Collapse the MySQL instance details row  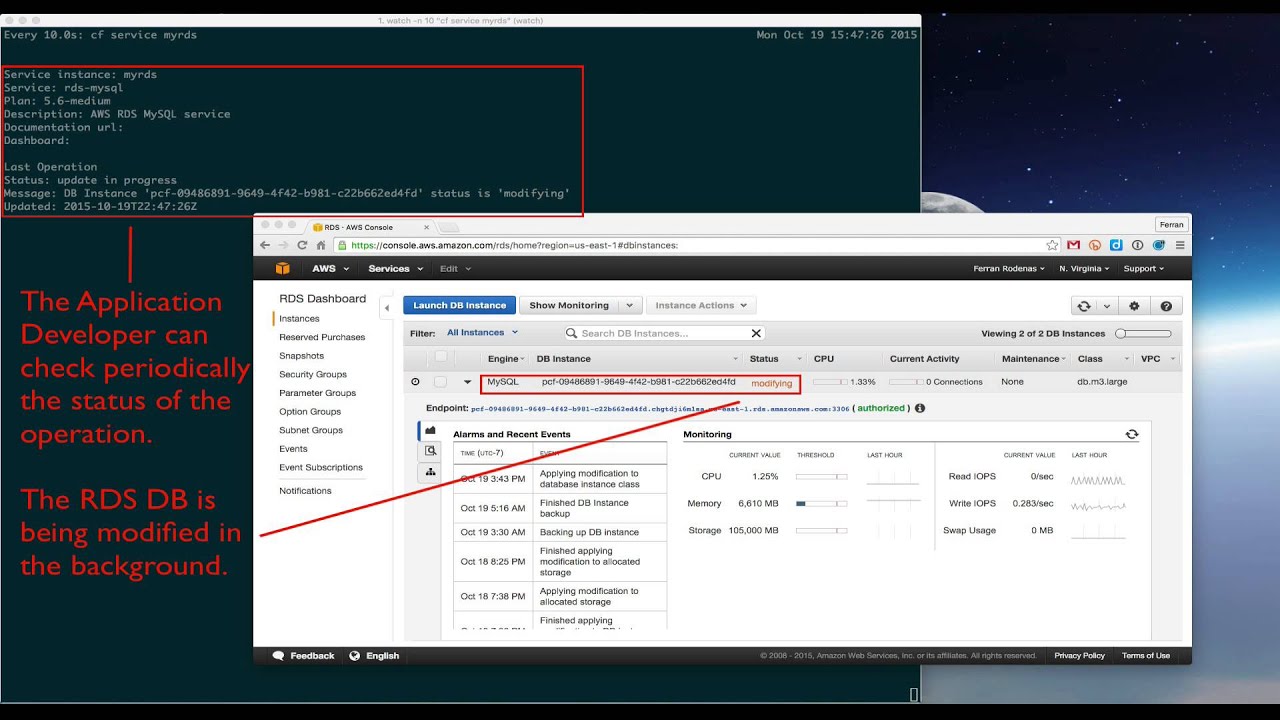point(467,382)
